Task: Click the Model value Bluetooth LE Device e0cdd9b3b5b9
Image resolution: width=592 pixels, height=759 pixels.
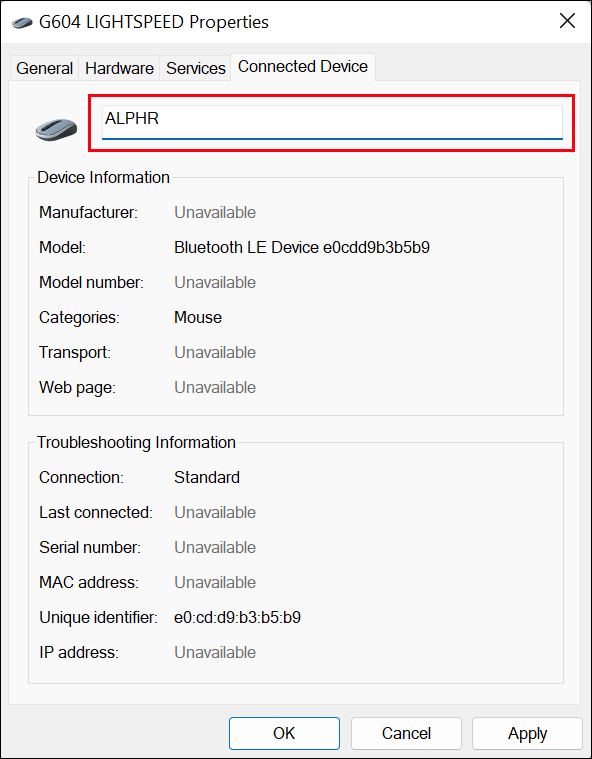Action: 302,247
